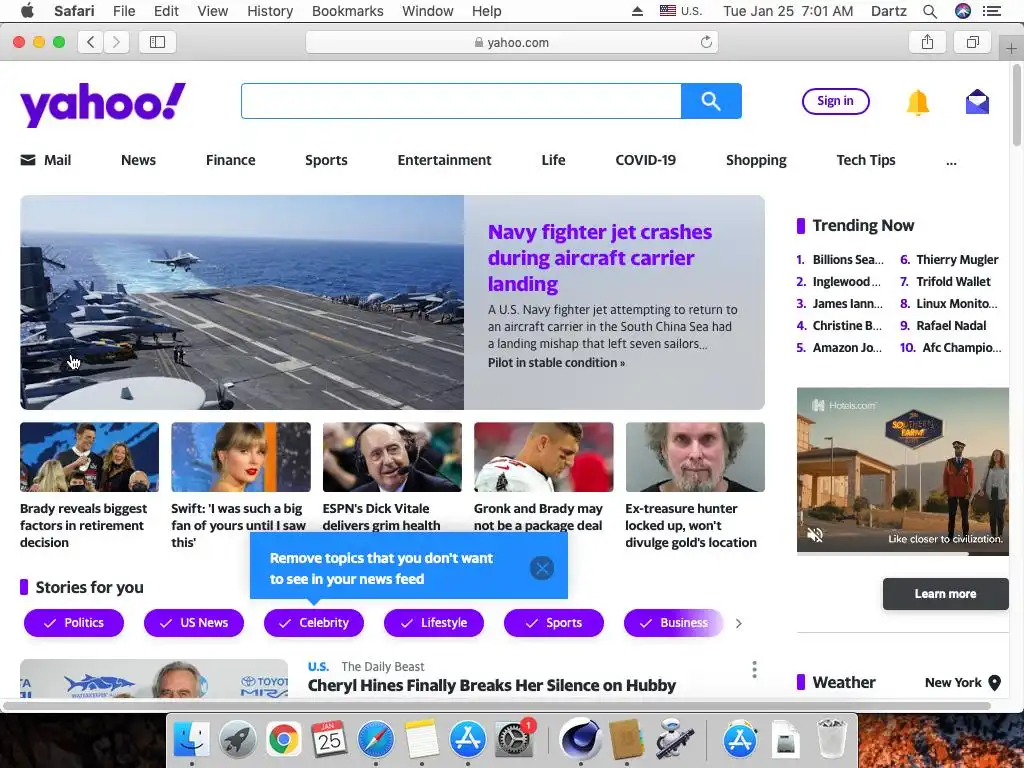Open Safari Share button

click(927, 42)
